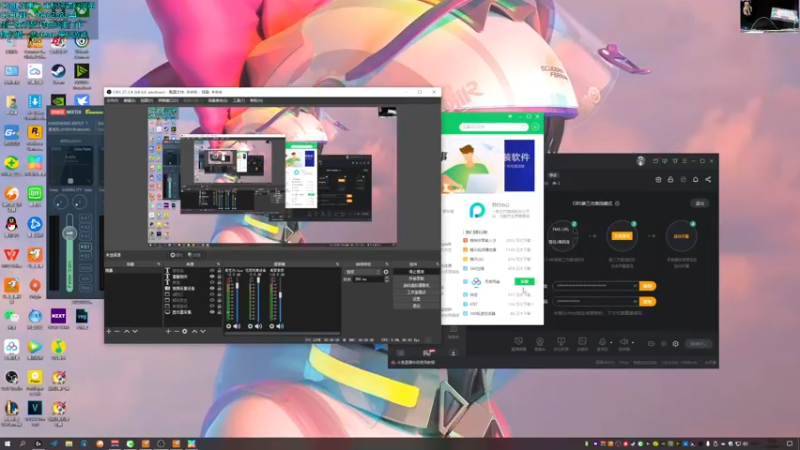
Task: Click 退出 button in the streaming app
Action: [x=699, y=204]
